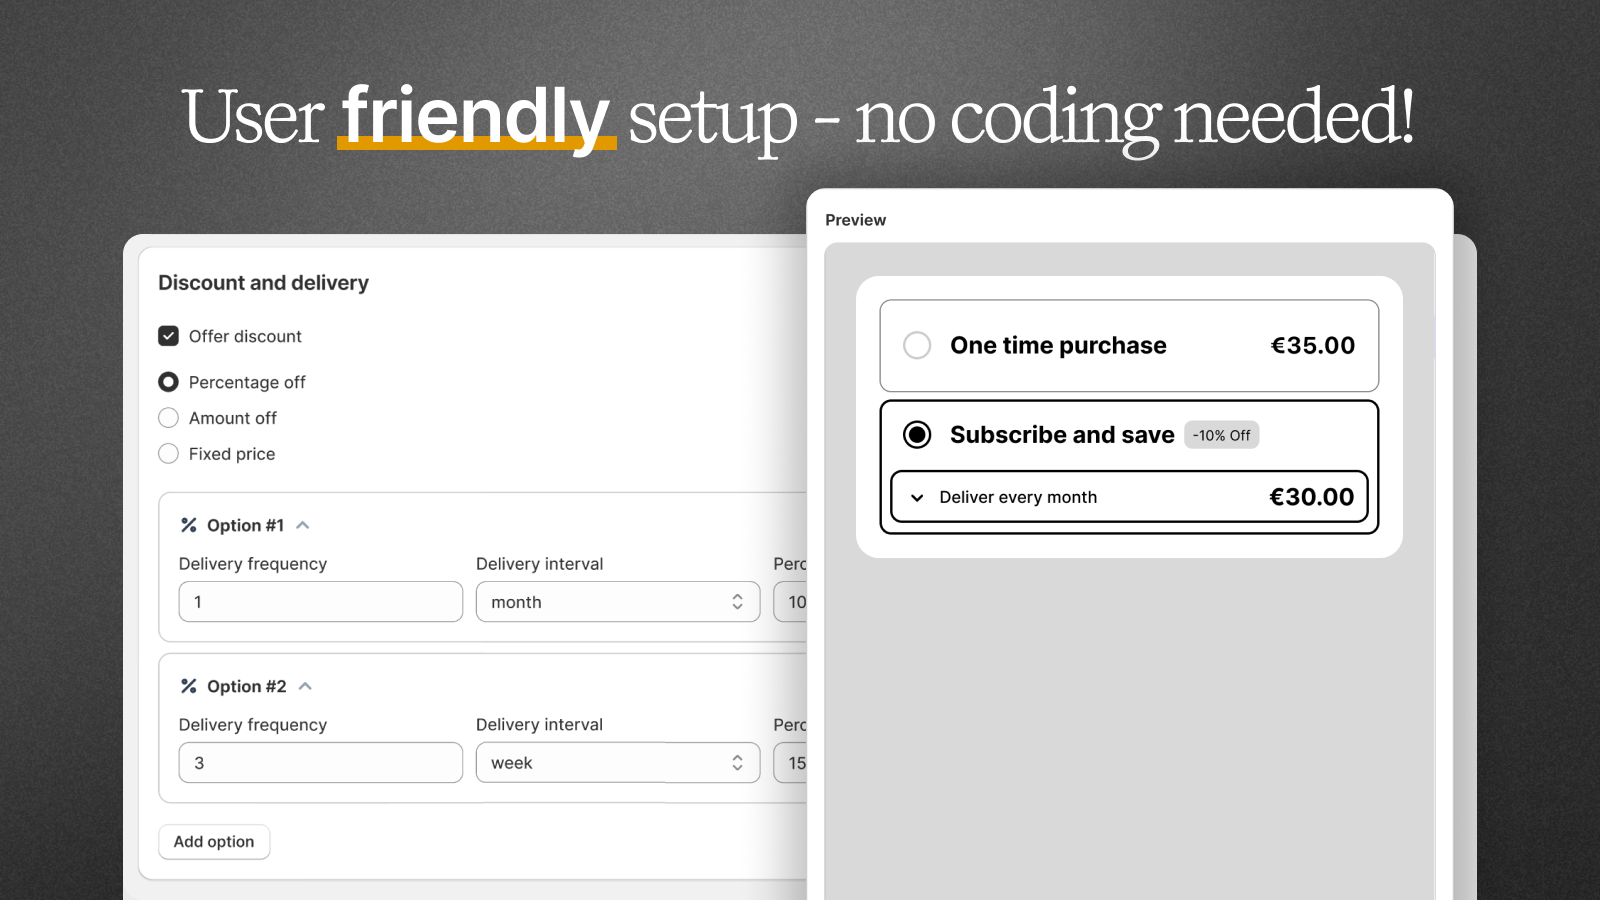The height and width of the screenshot is (900, 1600).
Task: Open the week delivery interval dropdown
Action: tap(618, 763)
